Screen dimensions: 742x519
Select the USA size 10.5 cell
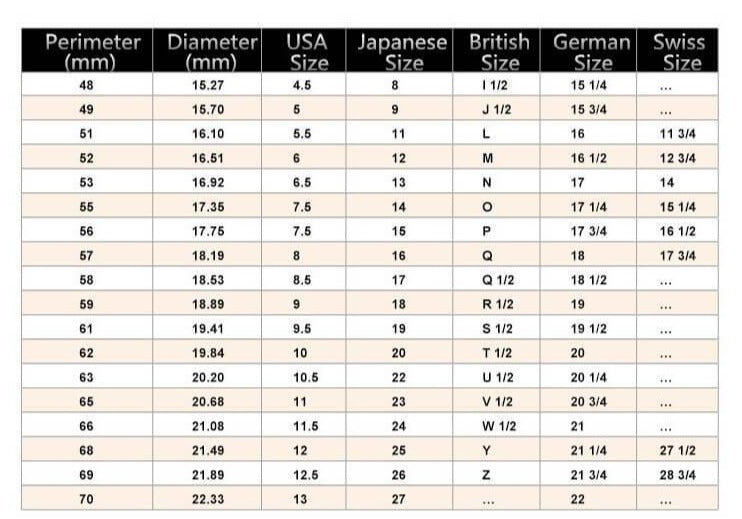(x=304, y=377)
